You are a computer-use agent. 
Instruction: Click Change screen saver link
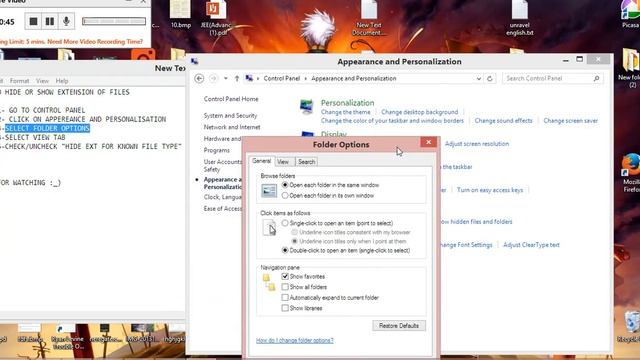[570, 121]
